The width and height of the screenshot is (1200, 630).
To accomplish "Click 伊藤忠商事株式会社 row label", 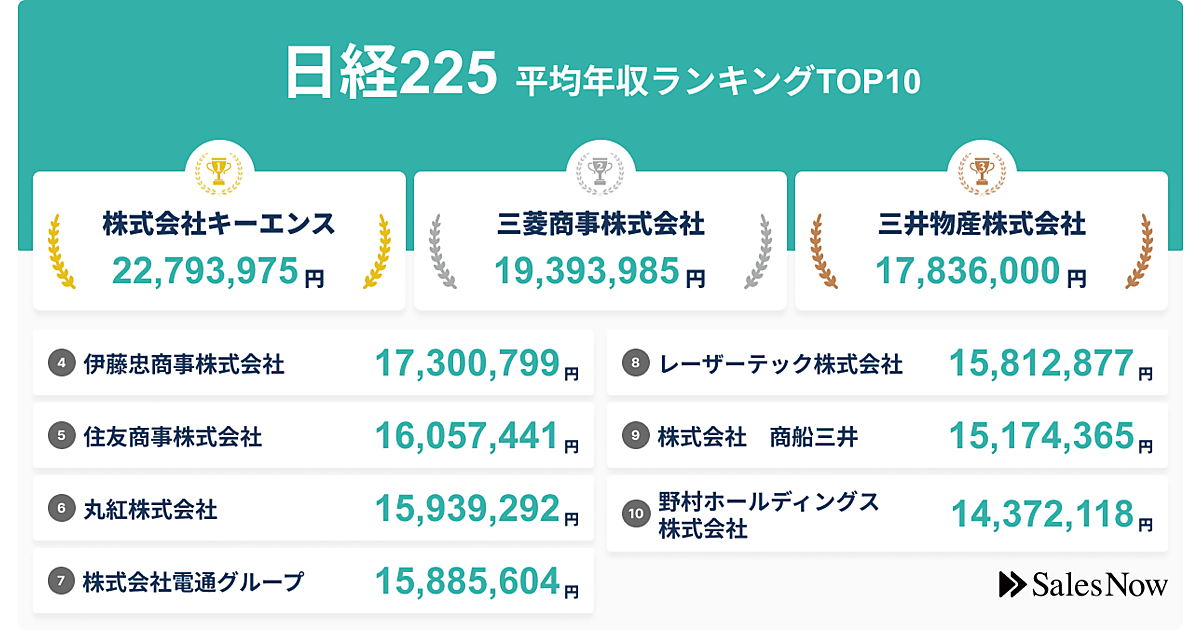I will click(x=184, y=364).
